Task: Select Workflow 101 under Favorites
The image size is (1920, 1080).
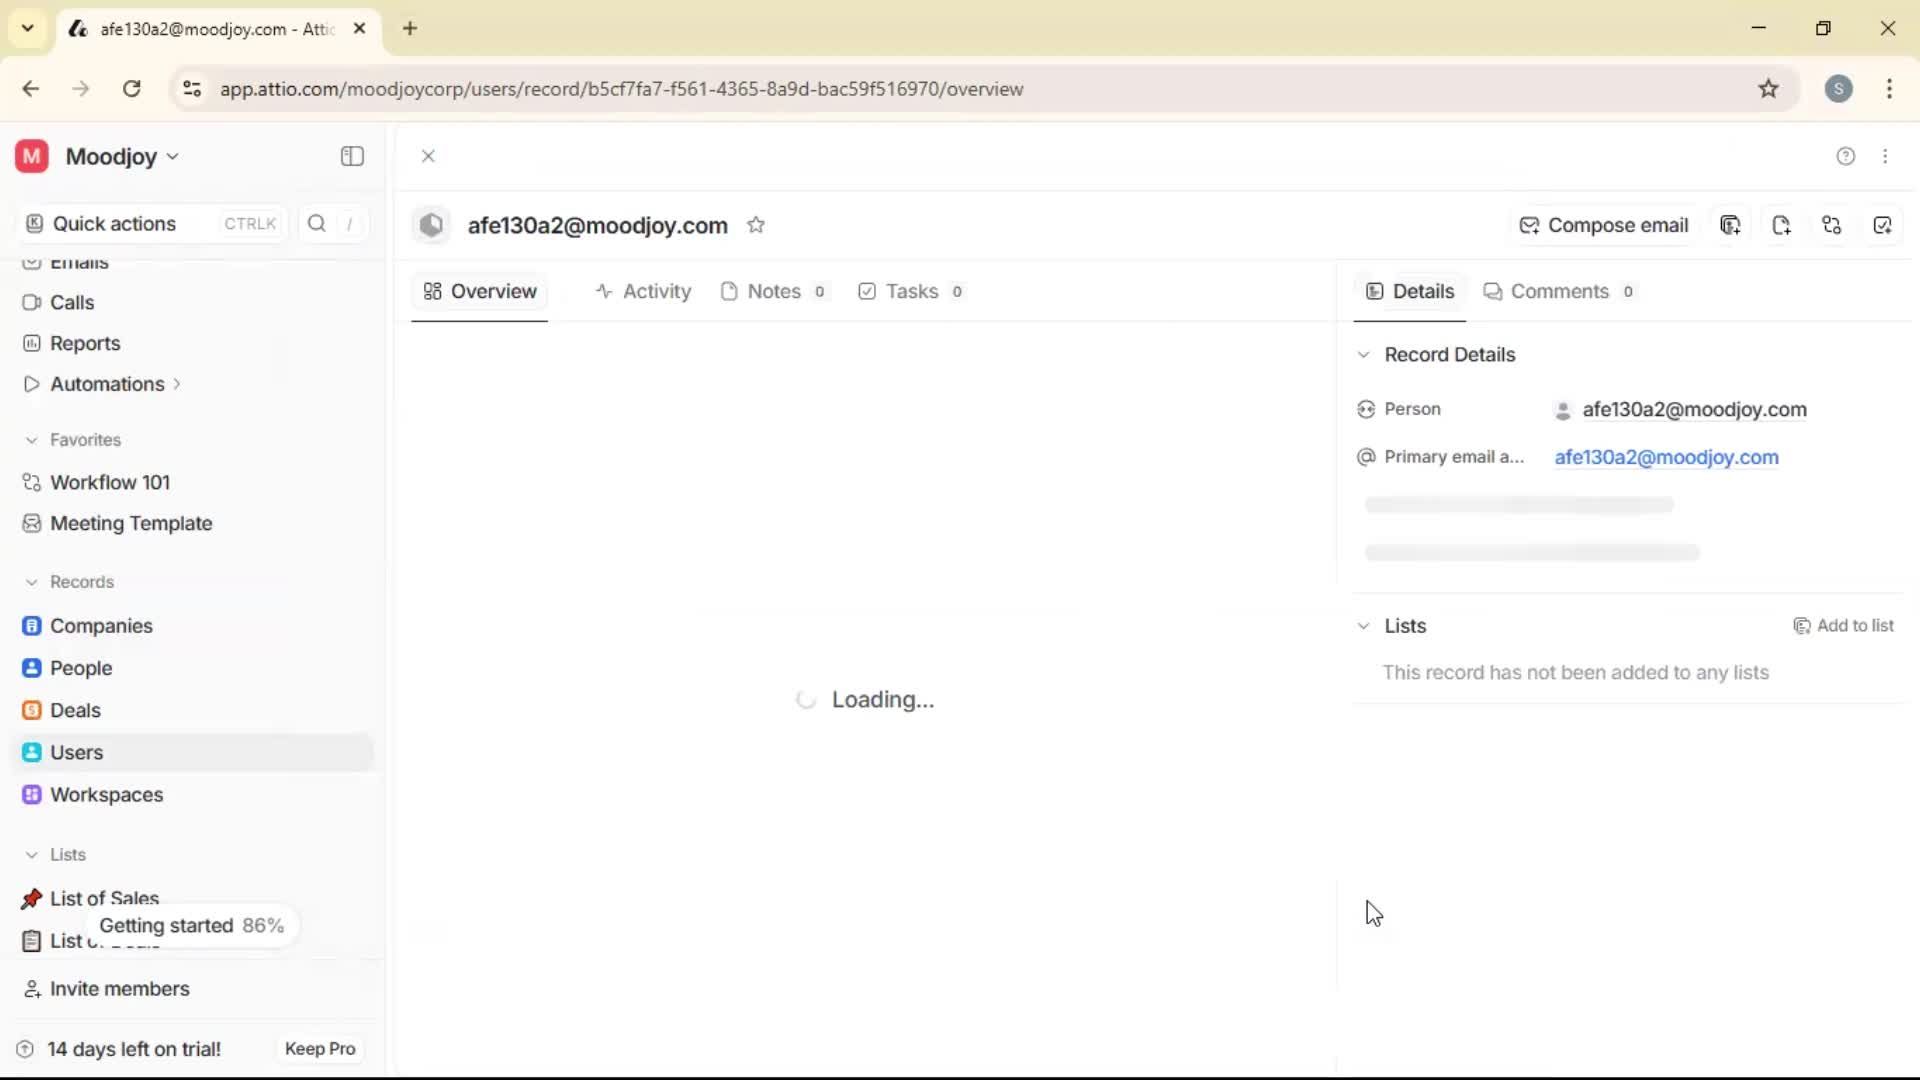Action: click(x=110, y=482)
